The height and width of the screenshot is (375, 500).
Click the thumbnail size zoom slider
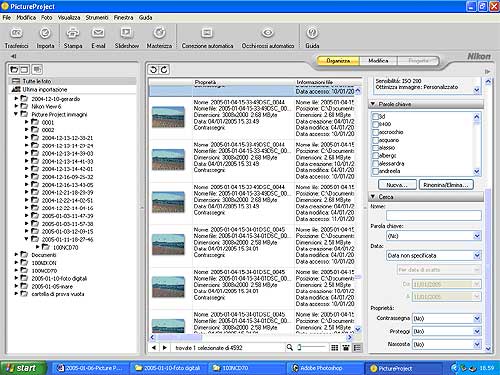[x=311, y=348]
